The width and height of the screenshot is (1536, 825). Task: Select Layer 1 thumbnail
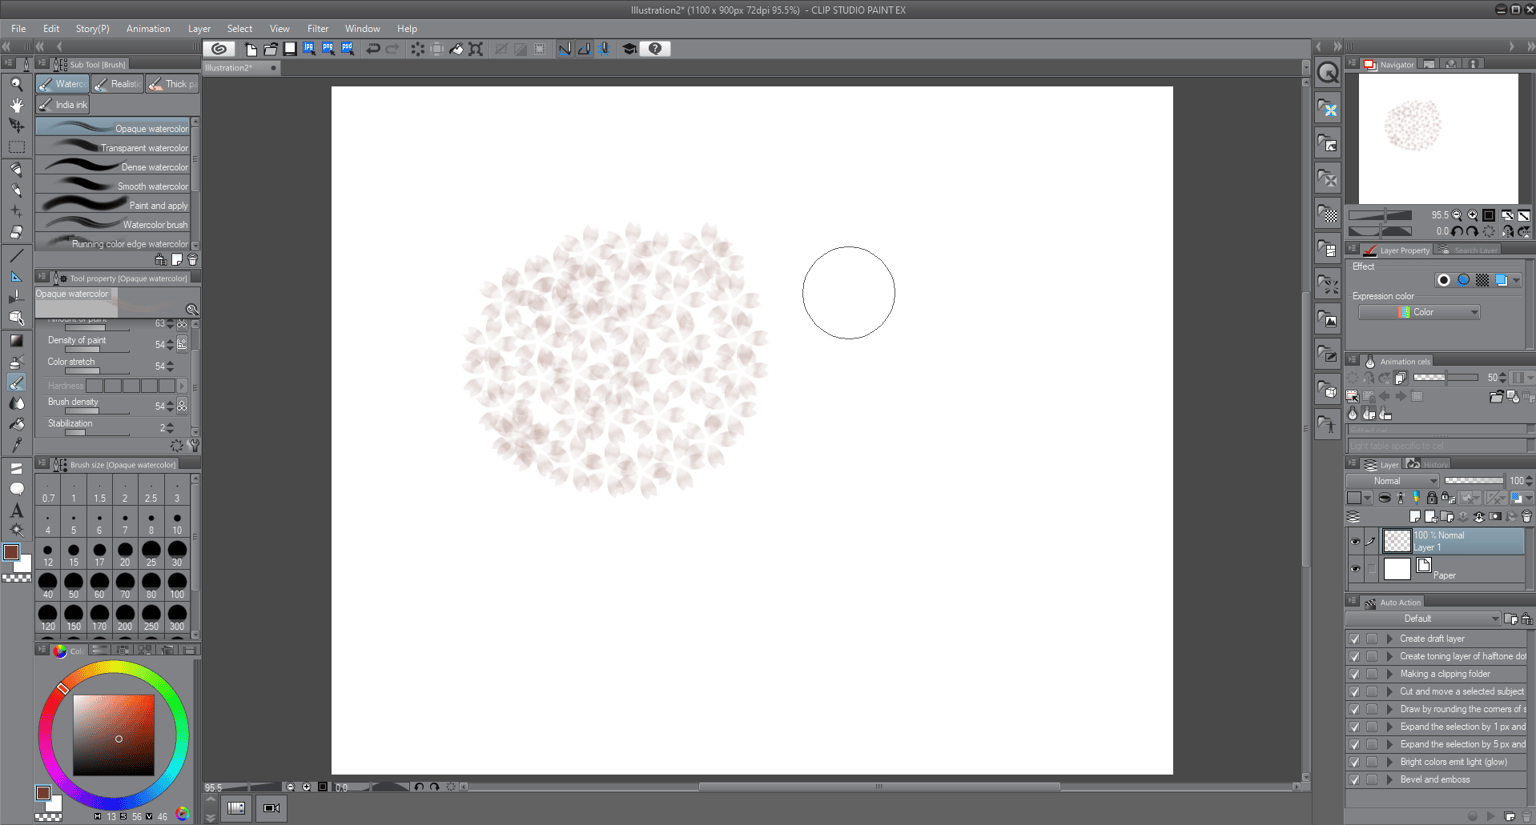(1397, 541)
